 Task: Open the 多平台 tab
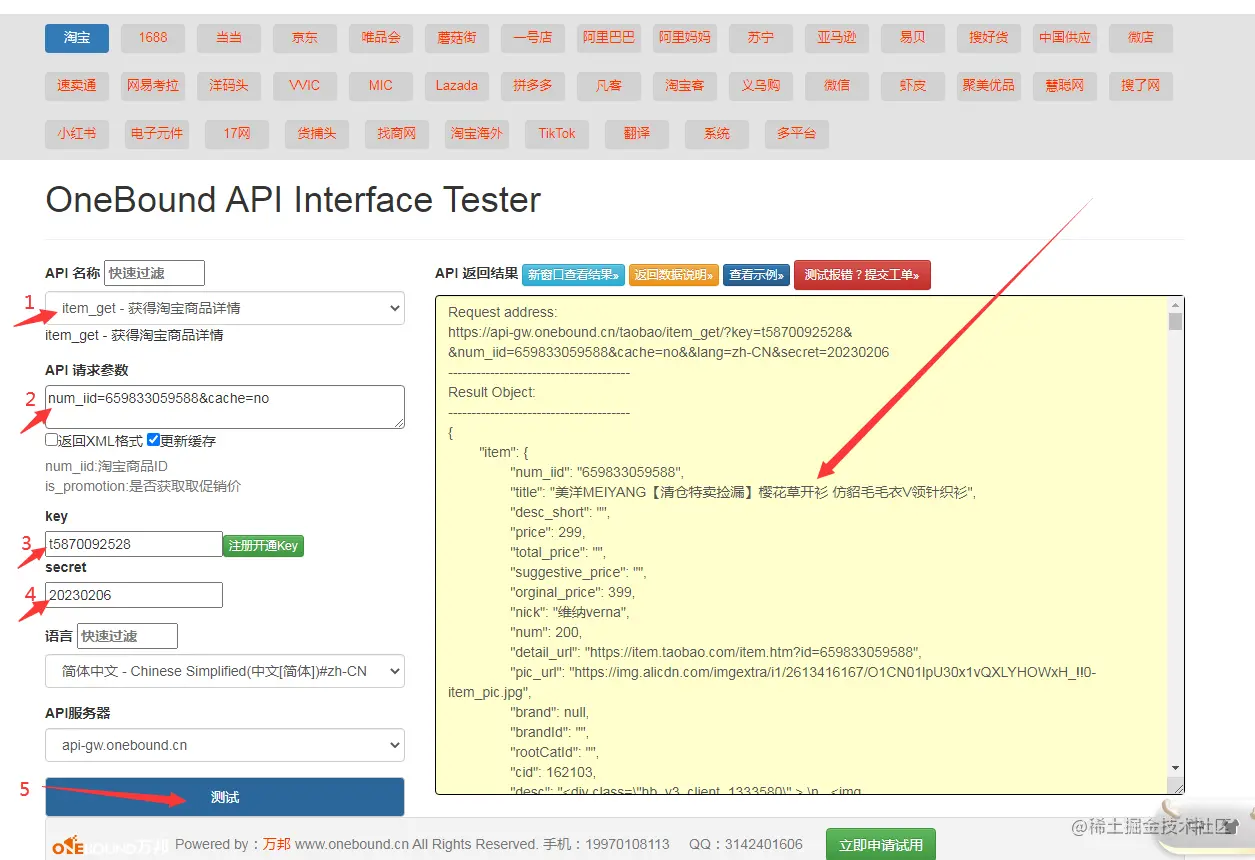tap(797, 134)
